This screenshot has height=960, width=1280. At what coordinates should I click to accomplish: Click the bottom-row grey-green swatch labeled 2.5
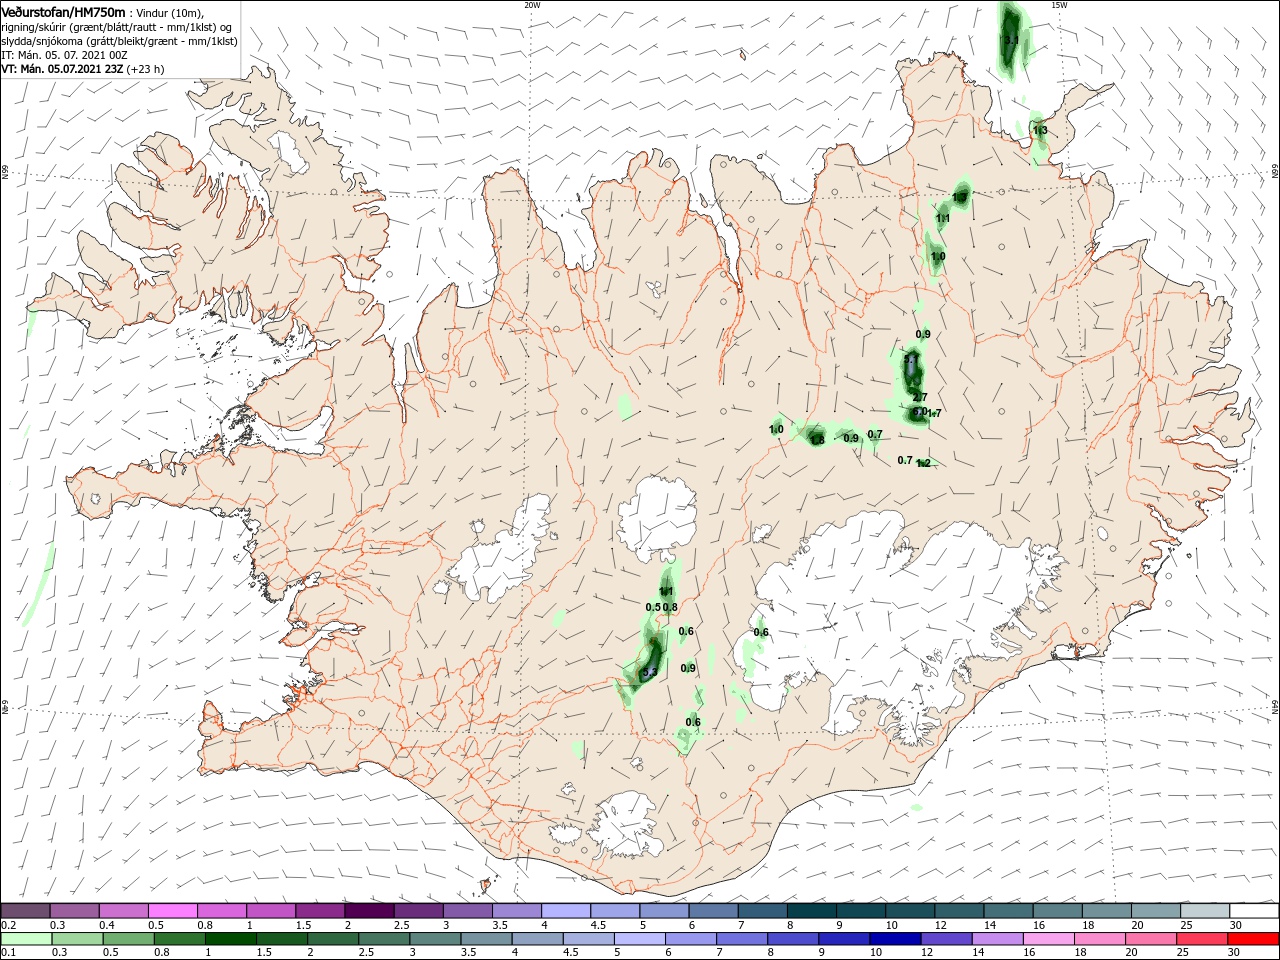[384, 939]
